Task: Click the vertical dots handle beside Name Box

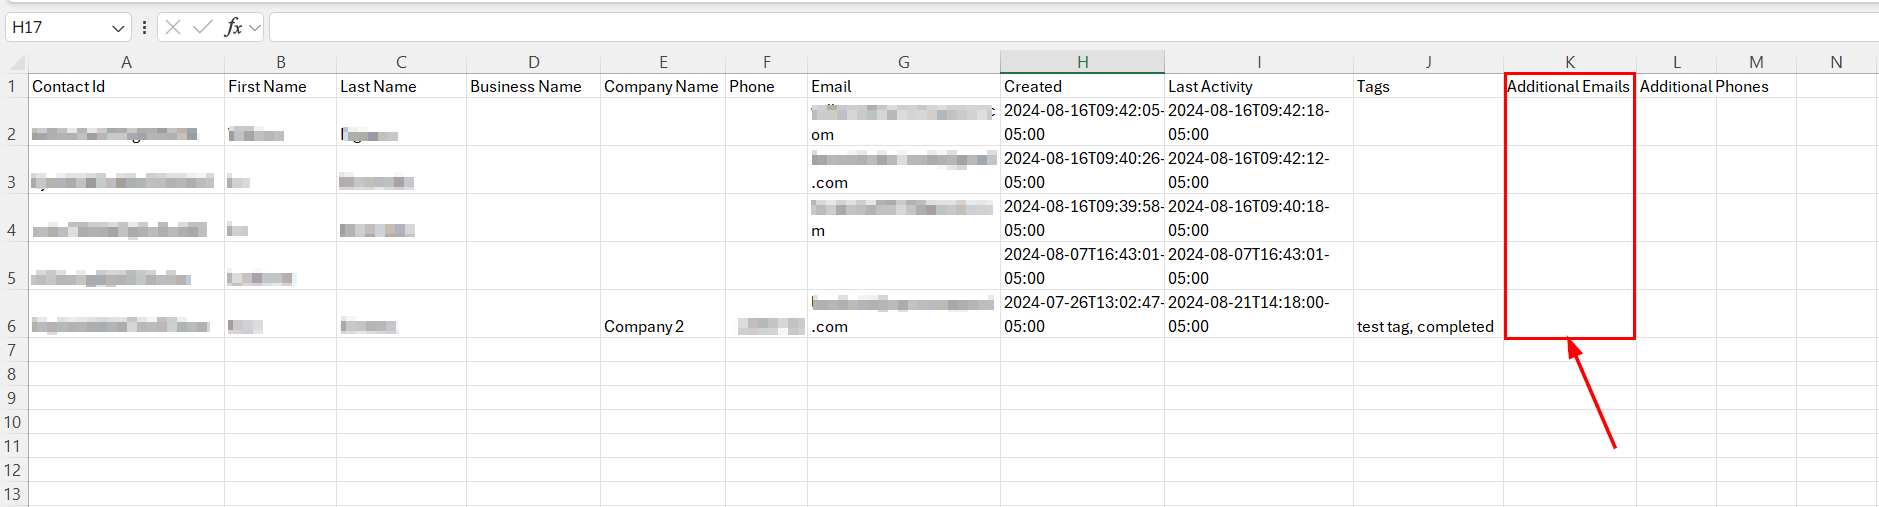Action: (x=145, y=27)
